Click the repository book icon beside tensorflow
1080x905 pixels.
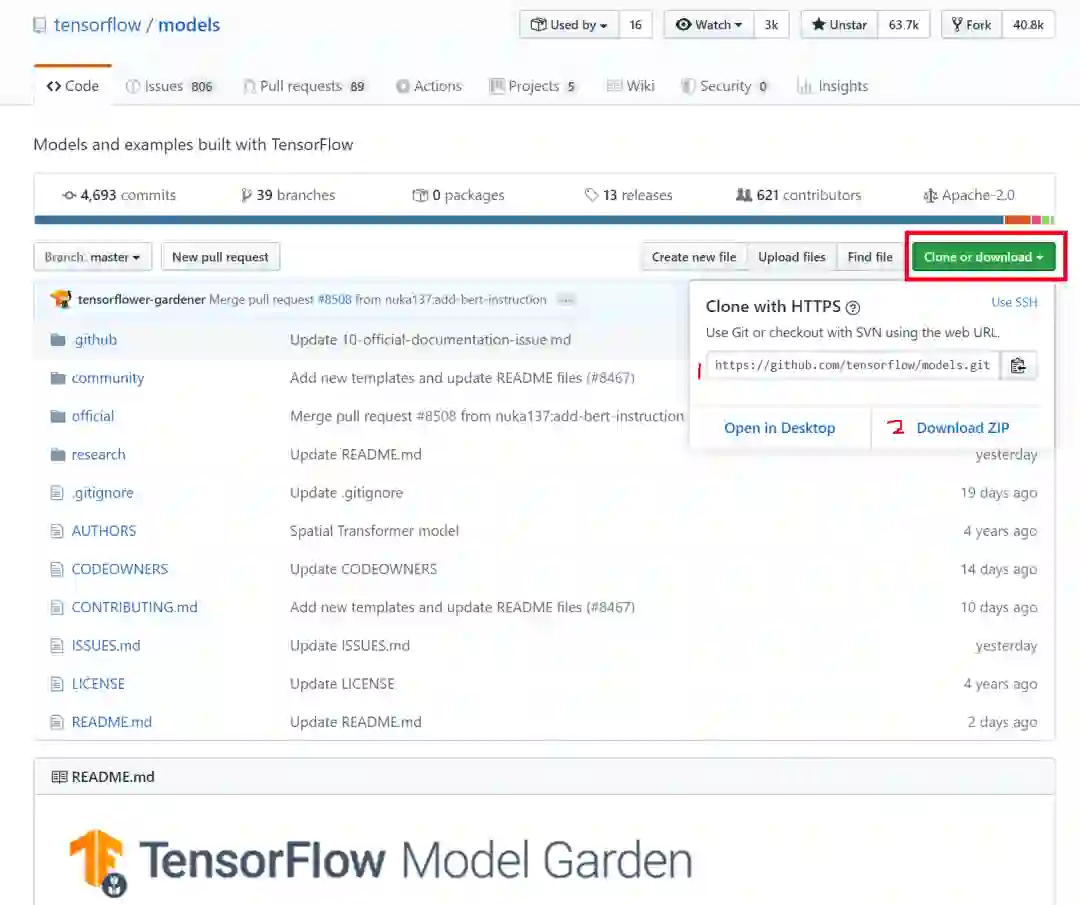pyautogui.click(x=39, y=25)
